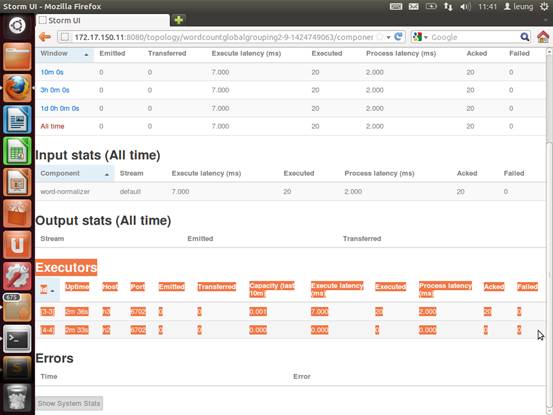Sort Executors table by Acked header
The width and height of the screenshot is (553, 415).
494,287
